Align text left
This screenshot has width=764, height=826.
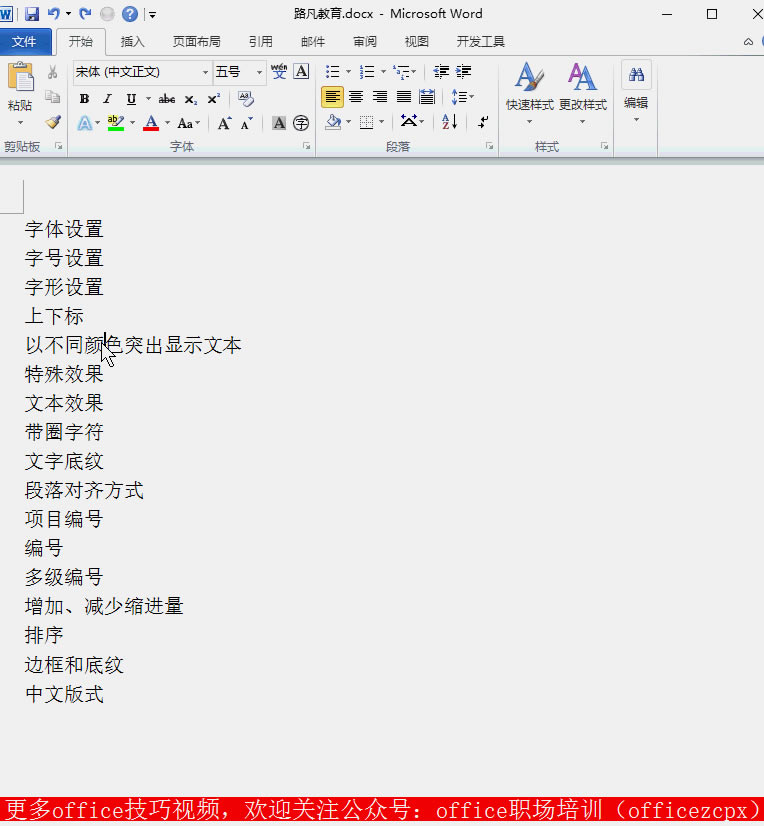pos(332,97)
